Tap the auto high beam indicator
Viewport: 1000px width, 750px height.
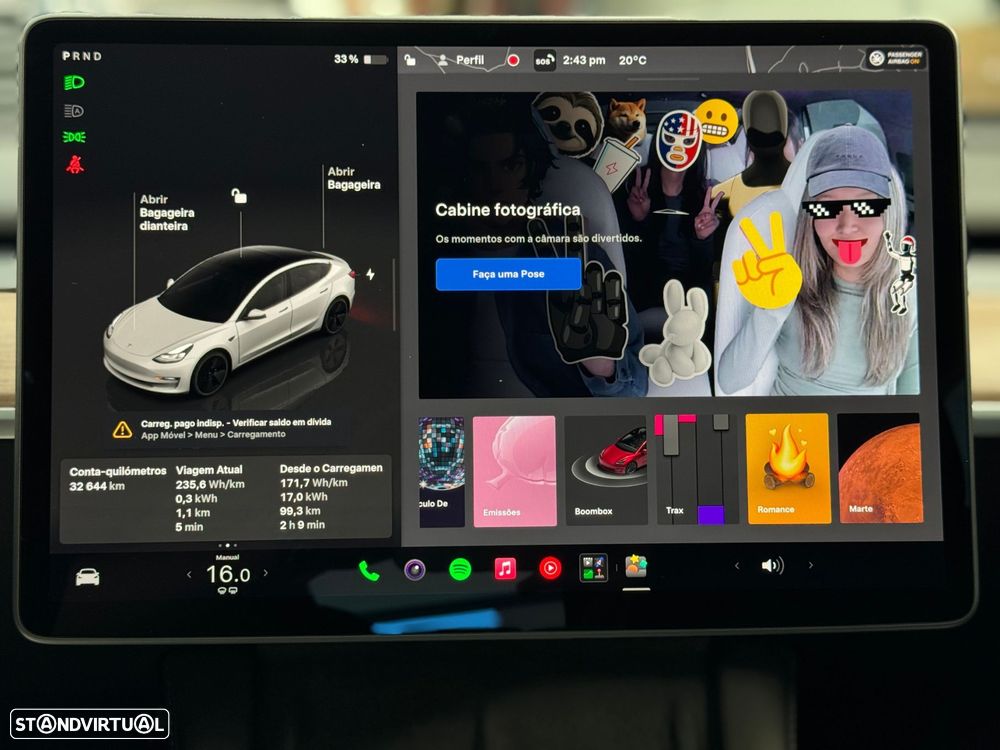(74, 111)
